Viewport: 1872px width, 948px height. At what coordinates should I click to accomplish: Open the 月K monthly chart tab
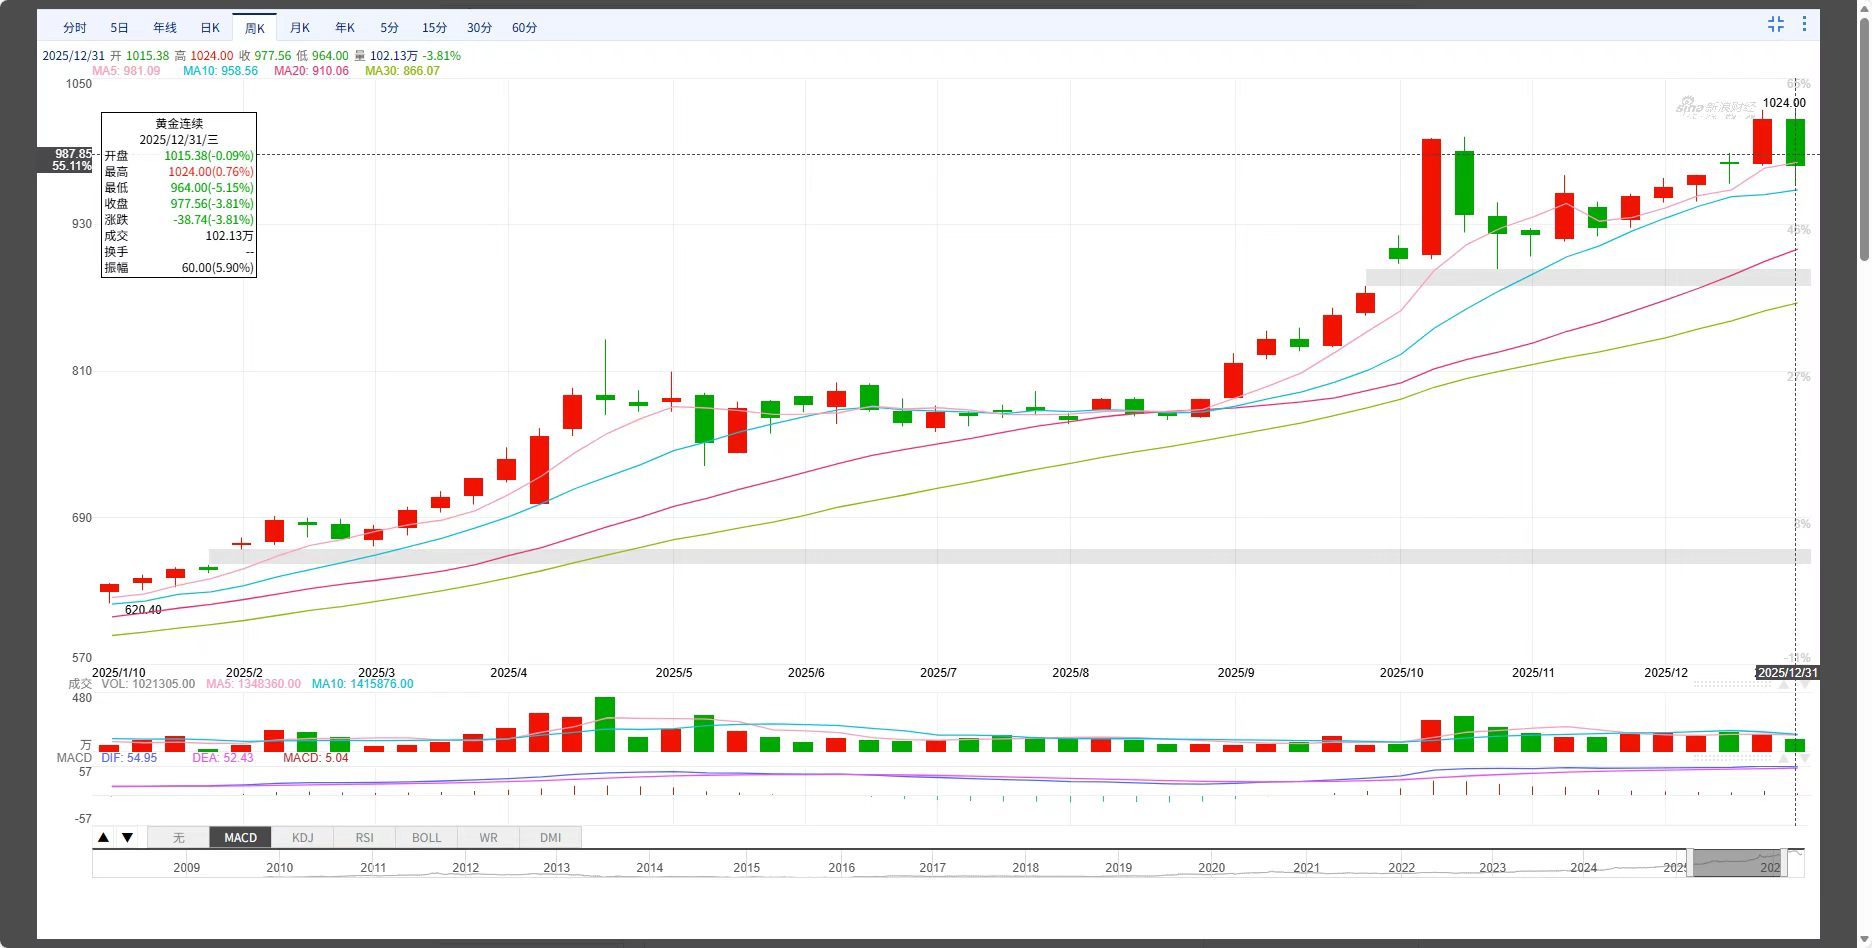coord(300,28)
